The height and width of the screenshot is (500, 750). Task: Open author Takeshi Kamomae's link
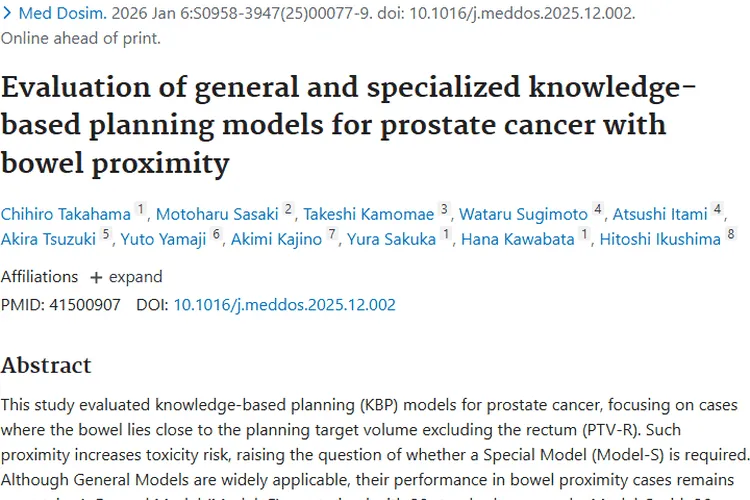tap(369, 213)
